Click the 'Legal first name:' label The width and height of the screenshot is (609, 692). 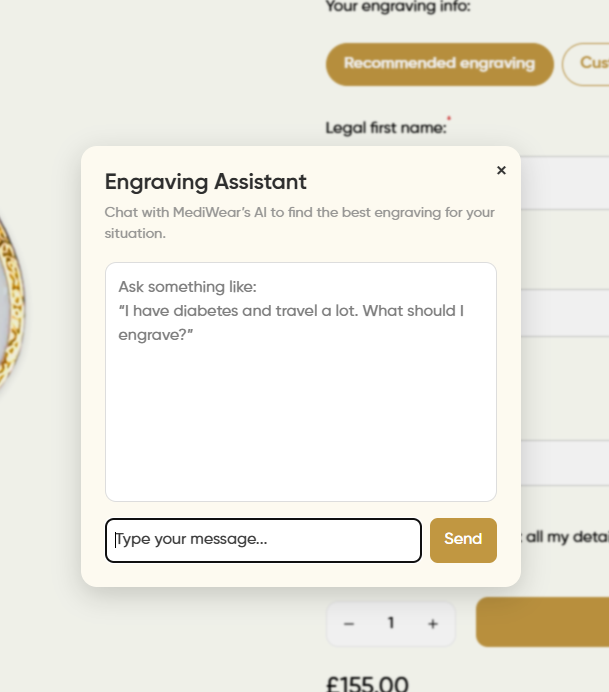385,128
